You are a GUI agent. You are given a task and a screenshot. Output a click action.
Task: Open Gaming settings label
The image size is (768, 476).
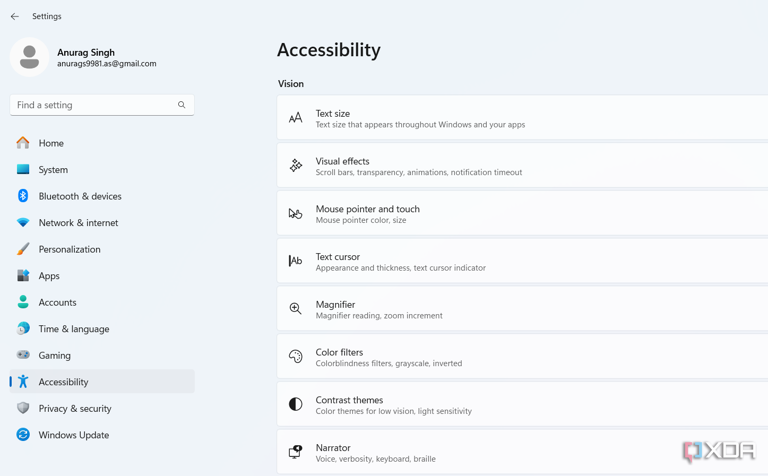pos(54,356)
